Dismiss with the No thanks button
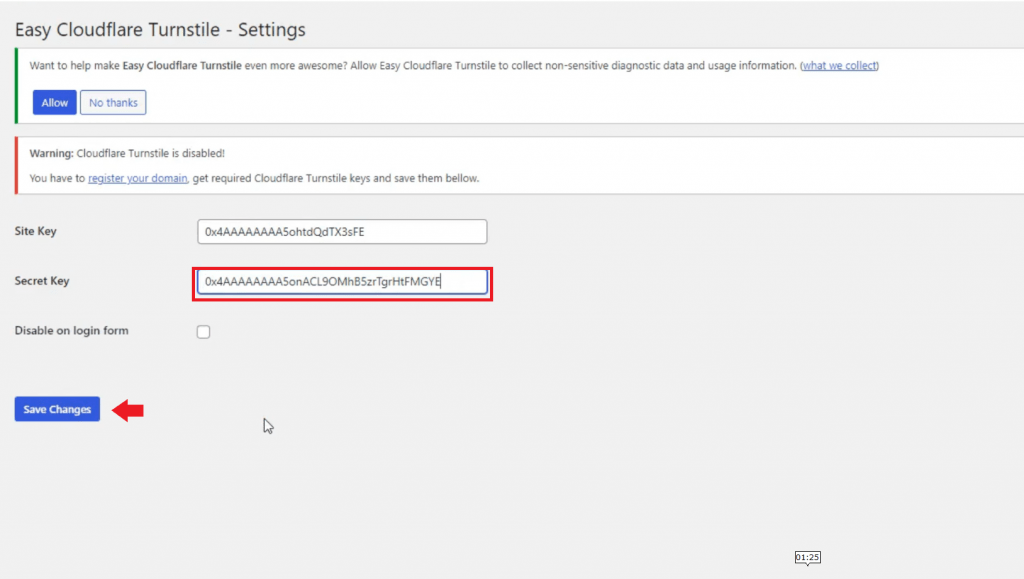Screen dimensions: 1024x579 [x=113, y=102]
